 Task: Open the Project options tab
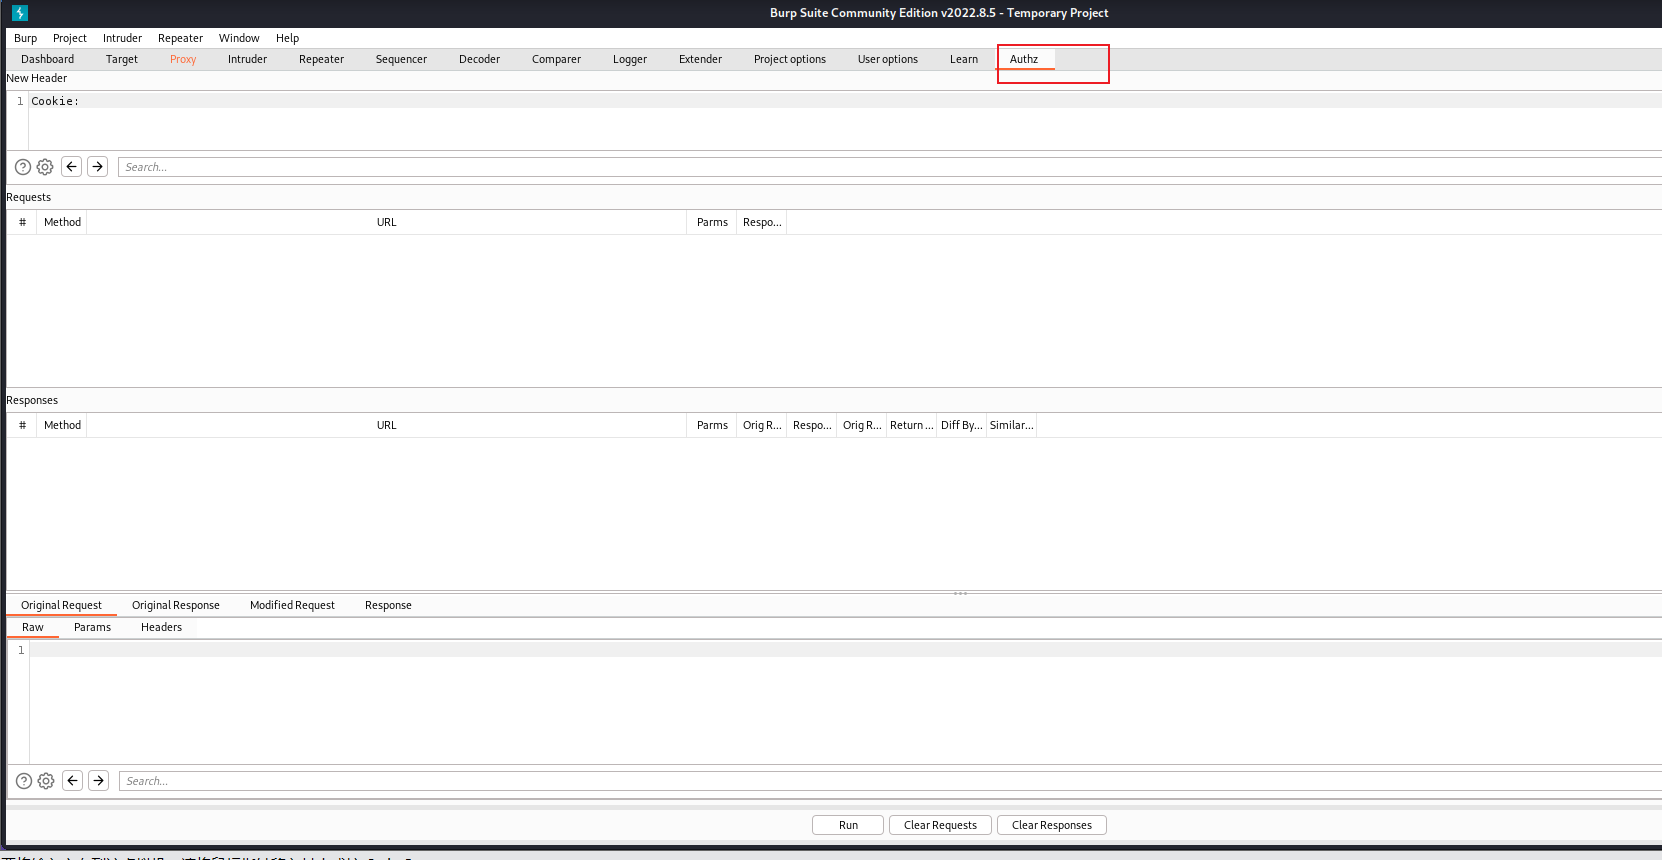(x=790, y=59)
